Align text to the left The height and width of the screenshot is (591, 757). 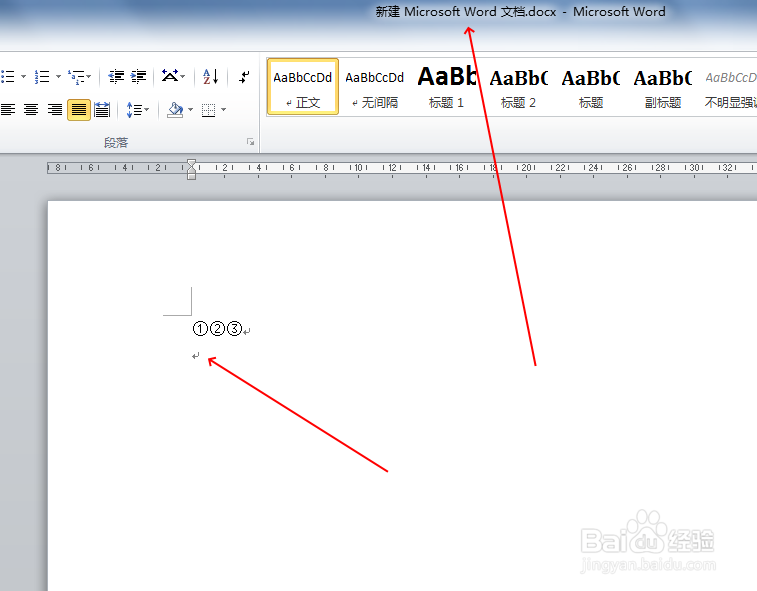click(8, 110)
